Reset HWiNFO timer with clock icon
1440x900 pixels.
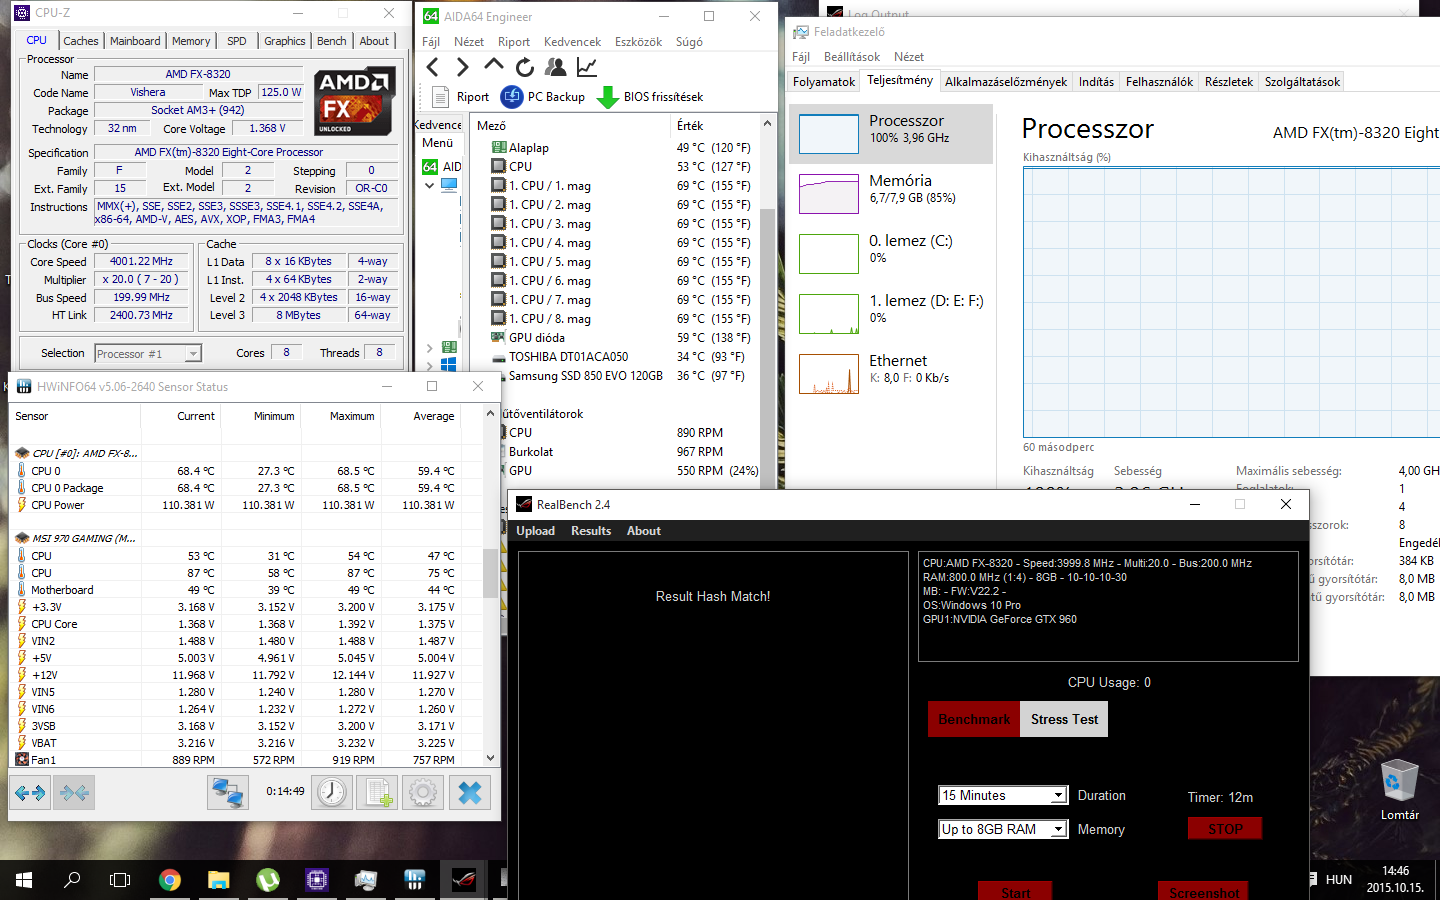(332, 793)
